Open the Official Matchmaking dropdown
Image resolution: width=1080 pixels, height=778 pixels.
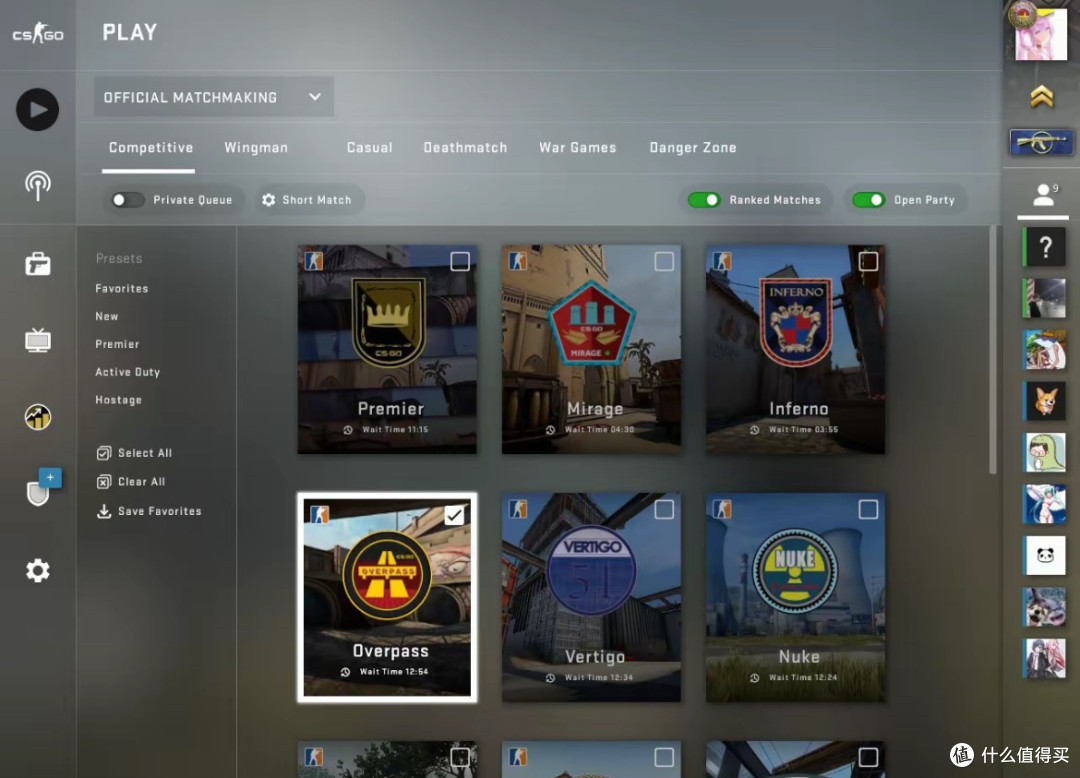coord(214,97)
